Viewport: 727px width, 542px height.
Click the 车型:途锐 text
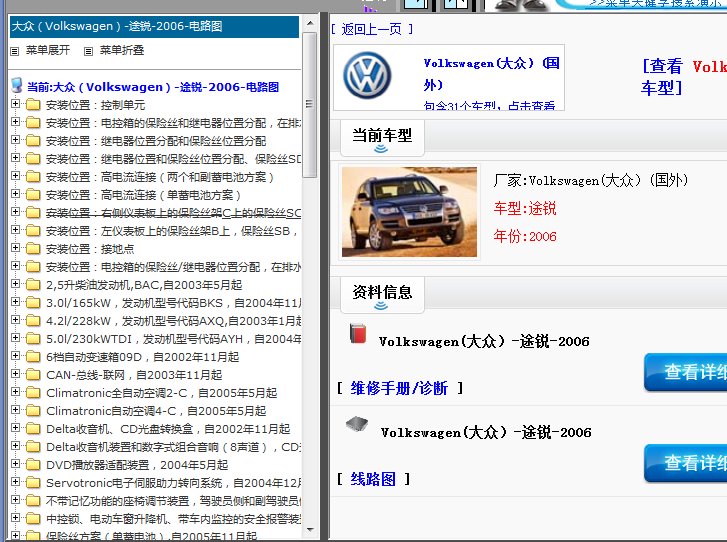525,208
